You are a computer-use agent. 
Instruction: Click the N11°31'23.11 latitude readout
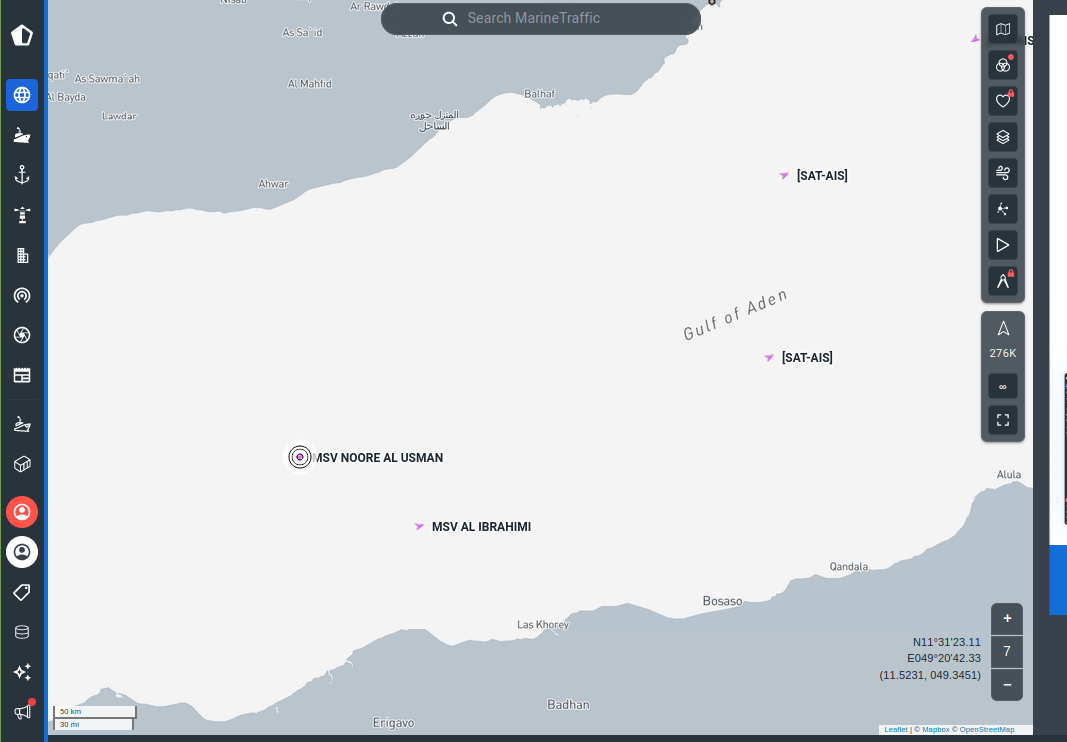pyautogui.click(x=947, y=642)
